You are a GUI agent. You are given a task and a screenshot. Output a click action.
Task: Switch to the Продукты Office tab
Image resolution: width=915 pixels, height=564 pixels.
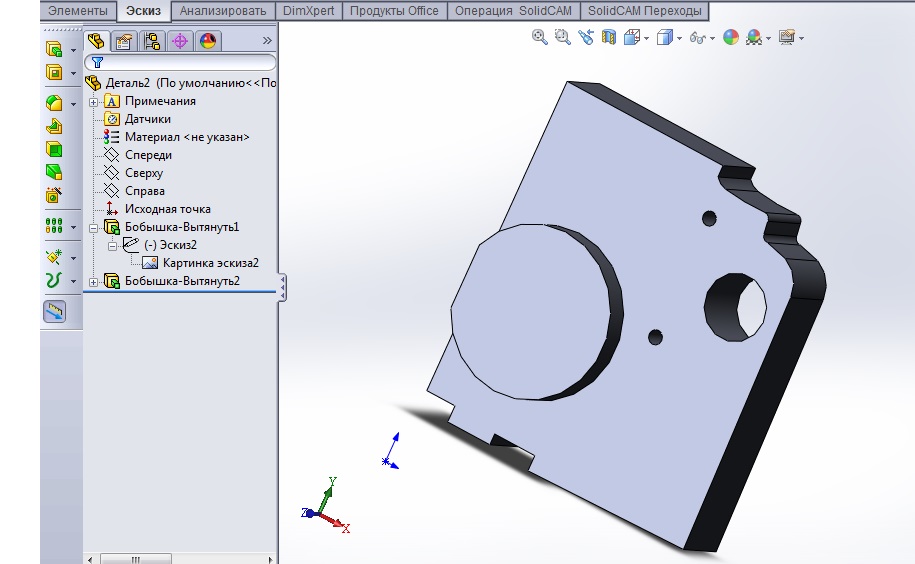[x=394, y=10]
